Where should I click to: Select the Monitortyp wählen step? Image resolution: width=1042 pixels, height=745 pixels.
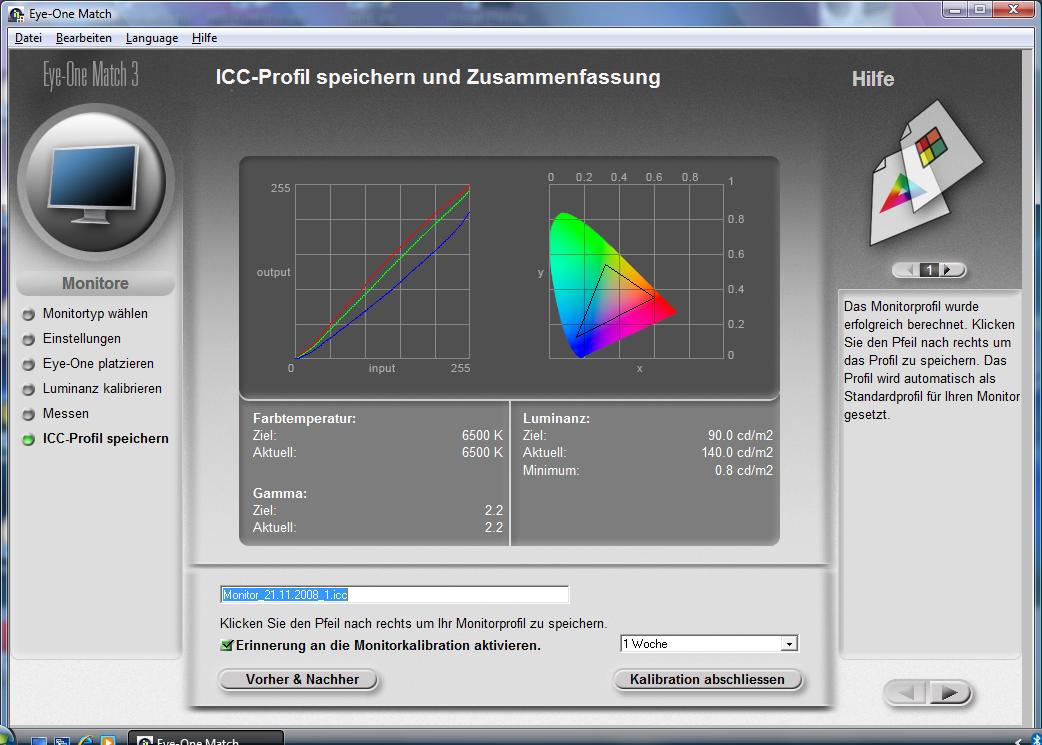[x=95, y=314]
